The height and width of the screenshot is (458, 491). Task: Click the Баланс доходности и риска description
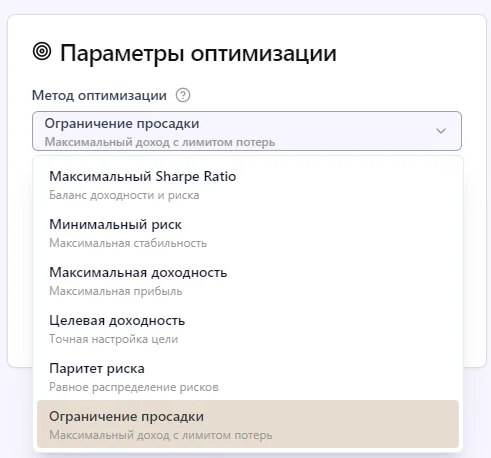124,195
